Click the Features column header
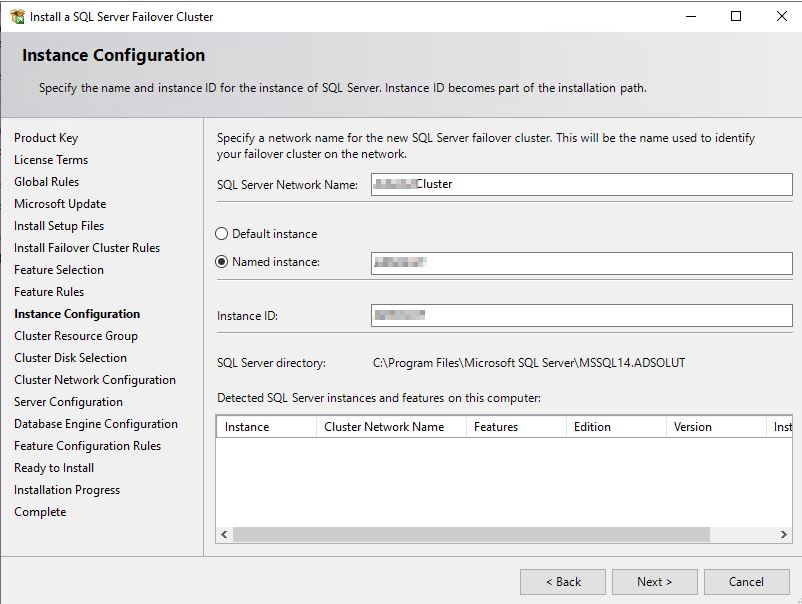This screenshot has width=802, height=604. pos(516,427)
